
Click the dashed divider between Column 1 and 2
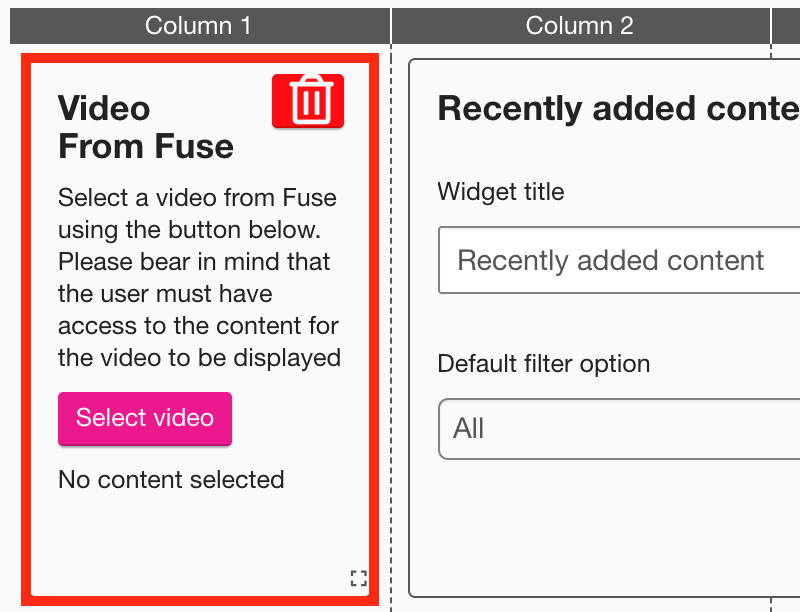point(391,330)
